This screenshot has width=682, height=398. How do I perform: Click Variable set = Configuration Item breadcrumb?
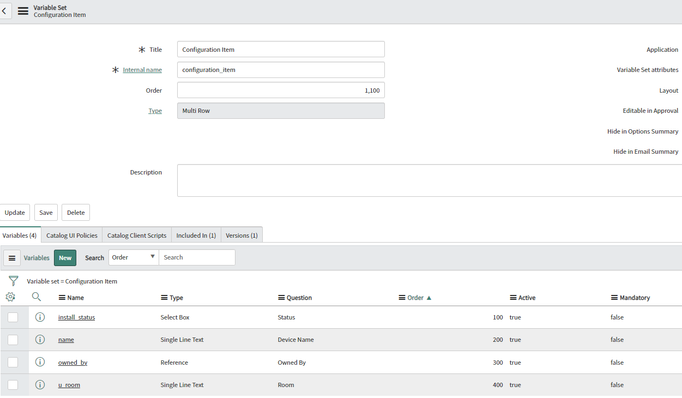pyautogui.click(x=72, y=281)
